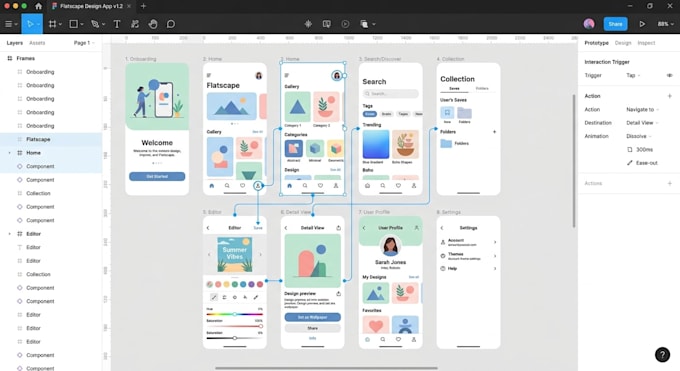Viewport: 680px width, 371px height.
Task: Add an interaction with the Action plus icon
Action: pos(670,96)
